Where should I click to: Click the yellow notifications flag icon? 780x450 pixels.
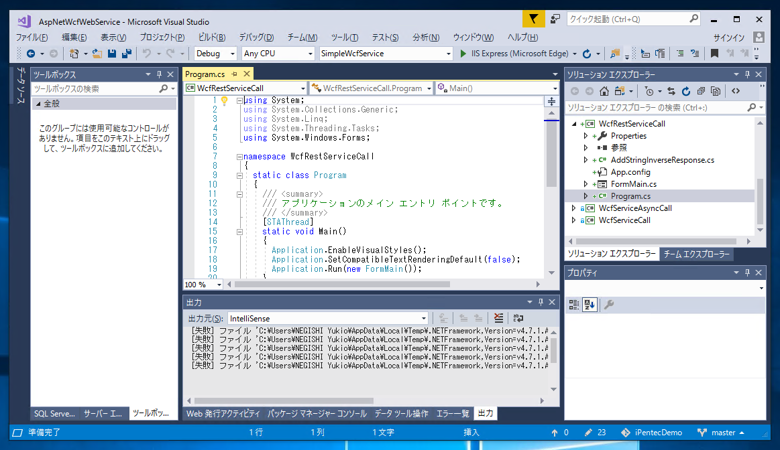(x=533, y=19)
